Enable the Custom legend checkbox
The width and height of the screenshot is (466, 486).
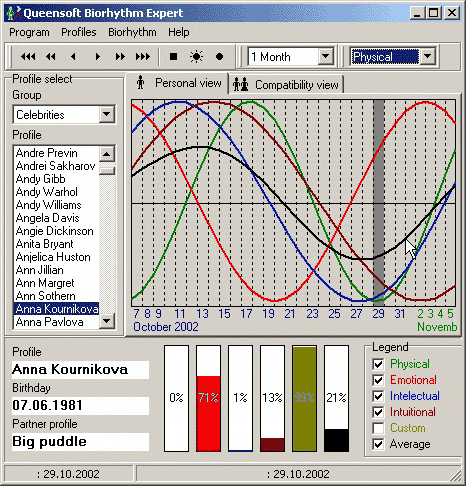coord(378,428)
